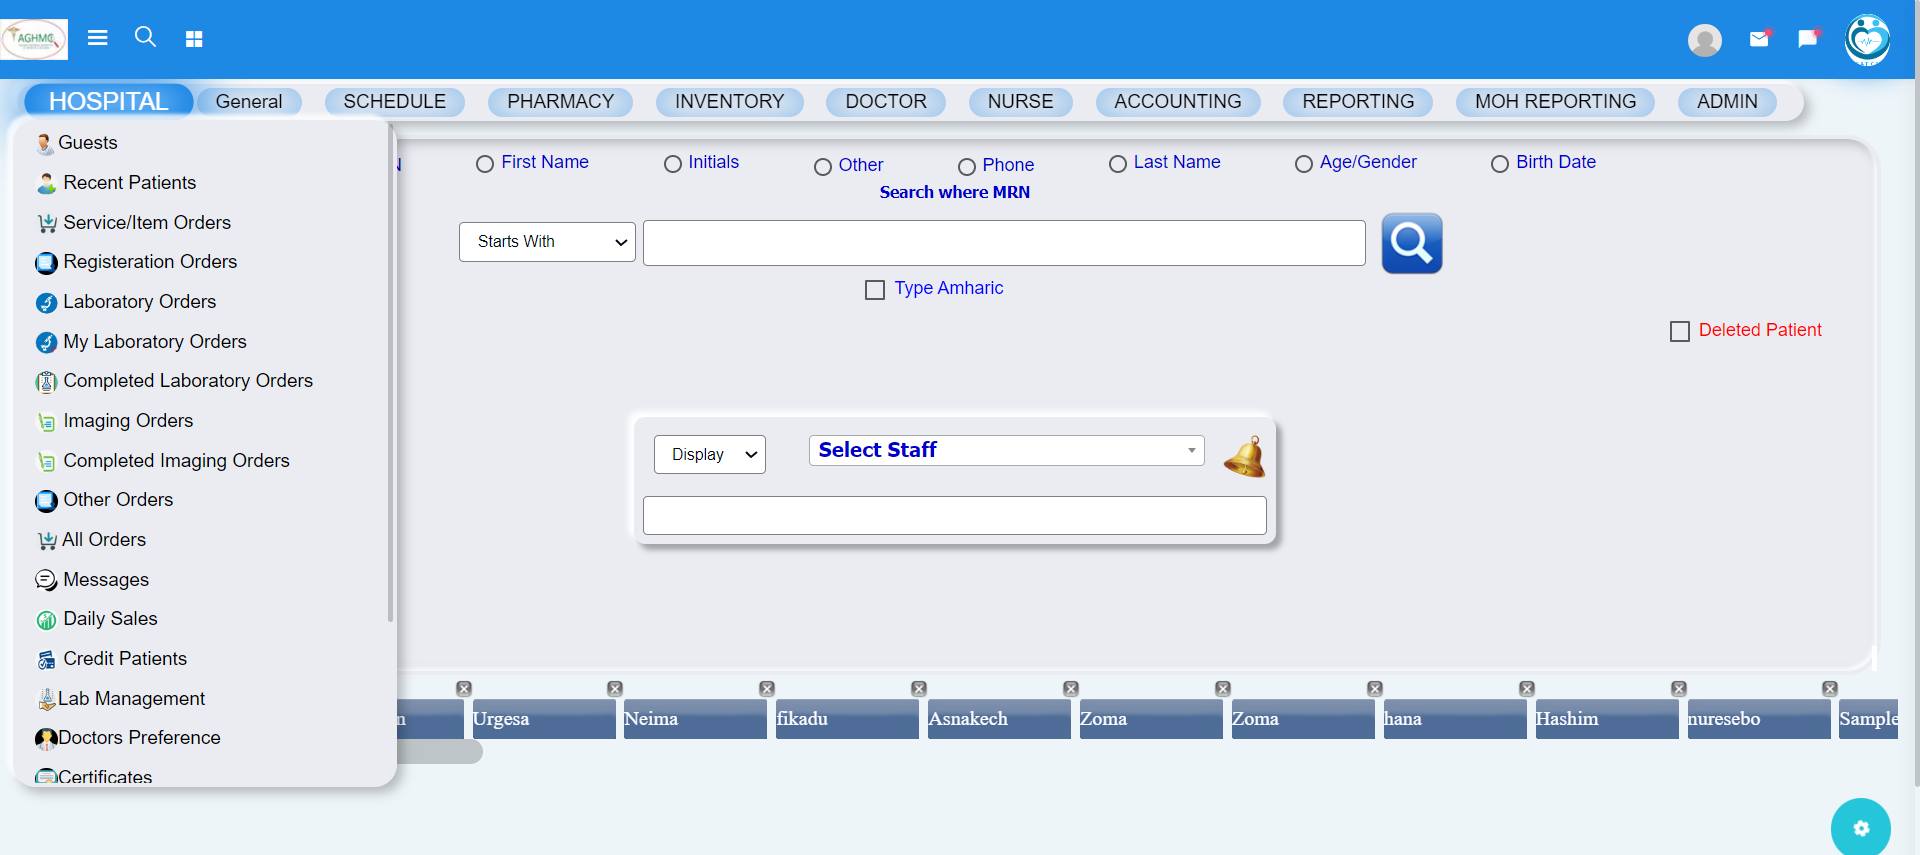Image resolution: width=1920 pixels, height=855 pixels.
Task: Expand the Display dropdown
Action: 709,455
